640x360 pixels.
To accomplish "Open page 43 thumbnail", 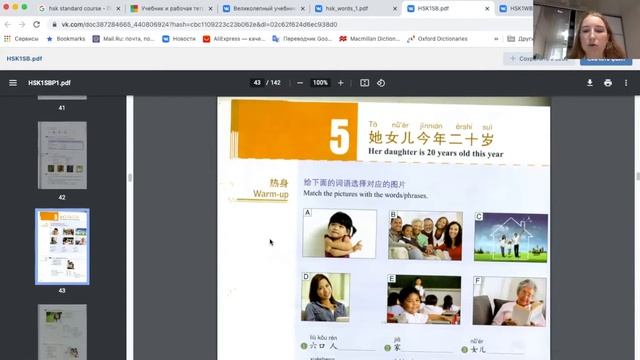I will [x=62, y=247].
